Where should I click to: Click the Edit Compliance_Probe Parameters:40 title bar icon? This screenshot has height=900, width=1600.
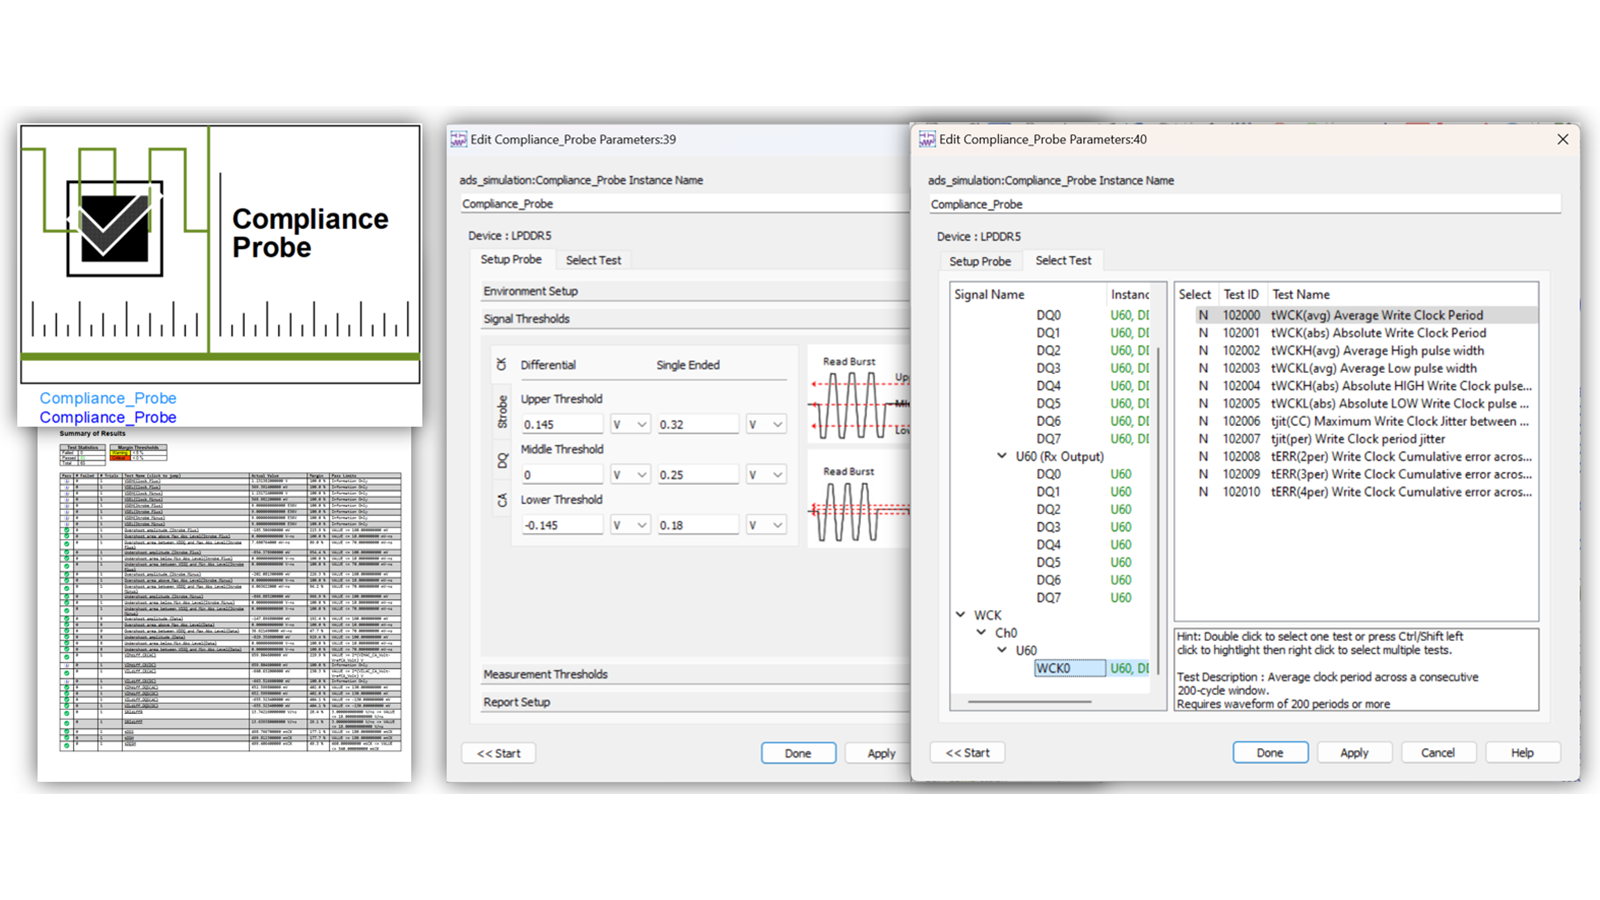click(x=926, y=139)
